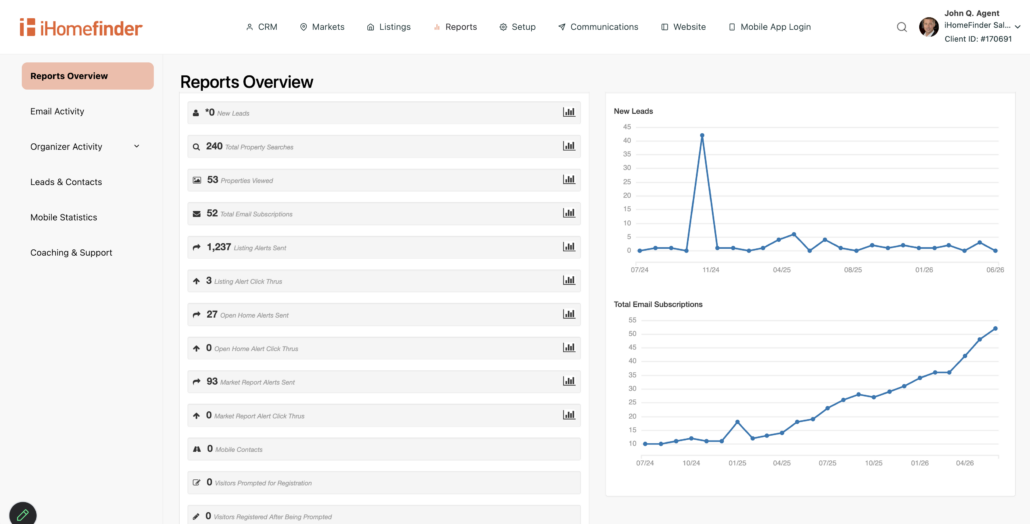Click the person icon beside New Leads
Viewport: 1030px width, 524px height.
196,113
